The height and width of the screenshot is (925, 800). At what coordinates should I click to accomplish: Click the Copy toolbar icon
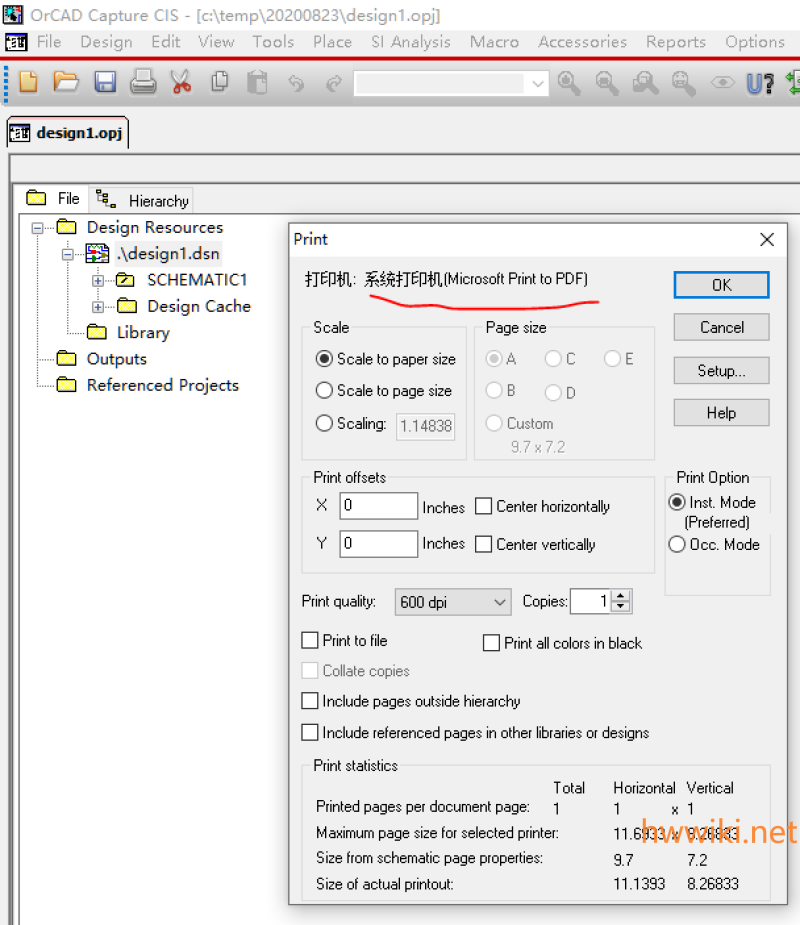point(219,82)
